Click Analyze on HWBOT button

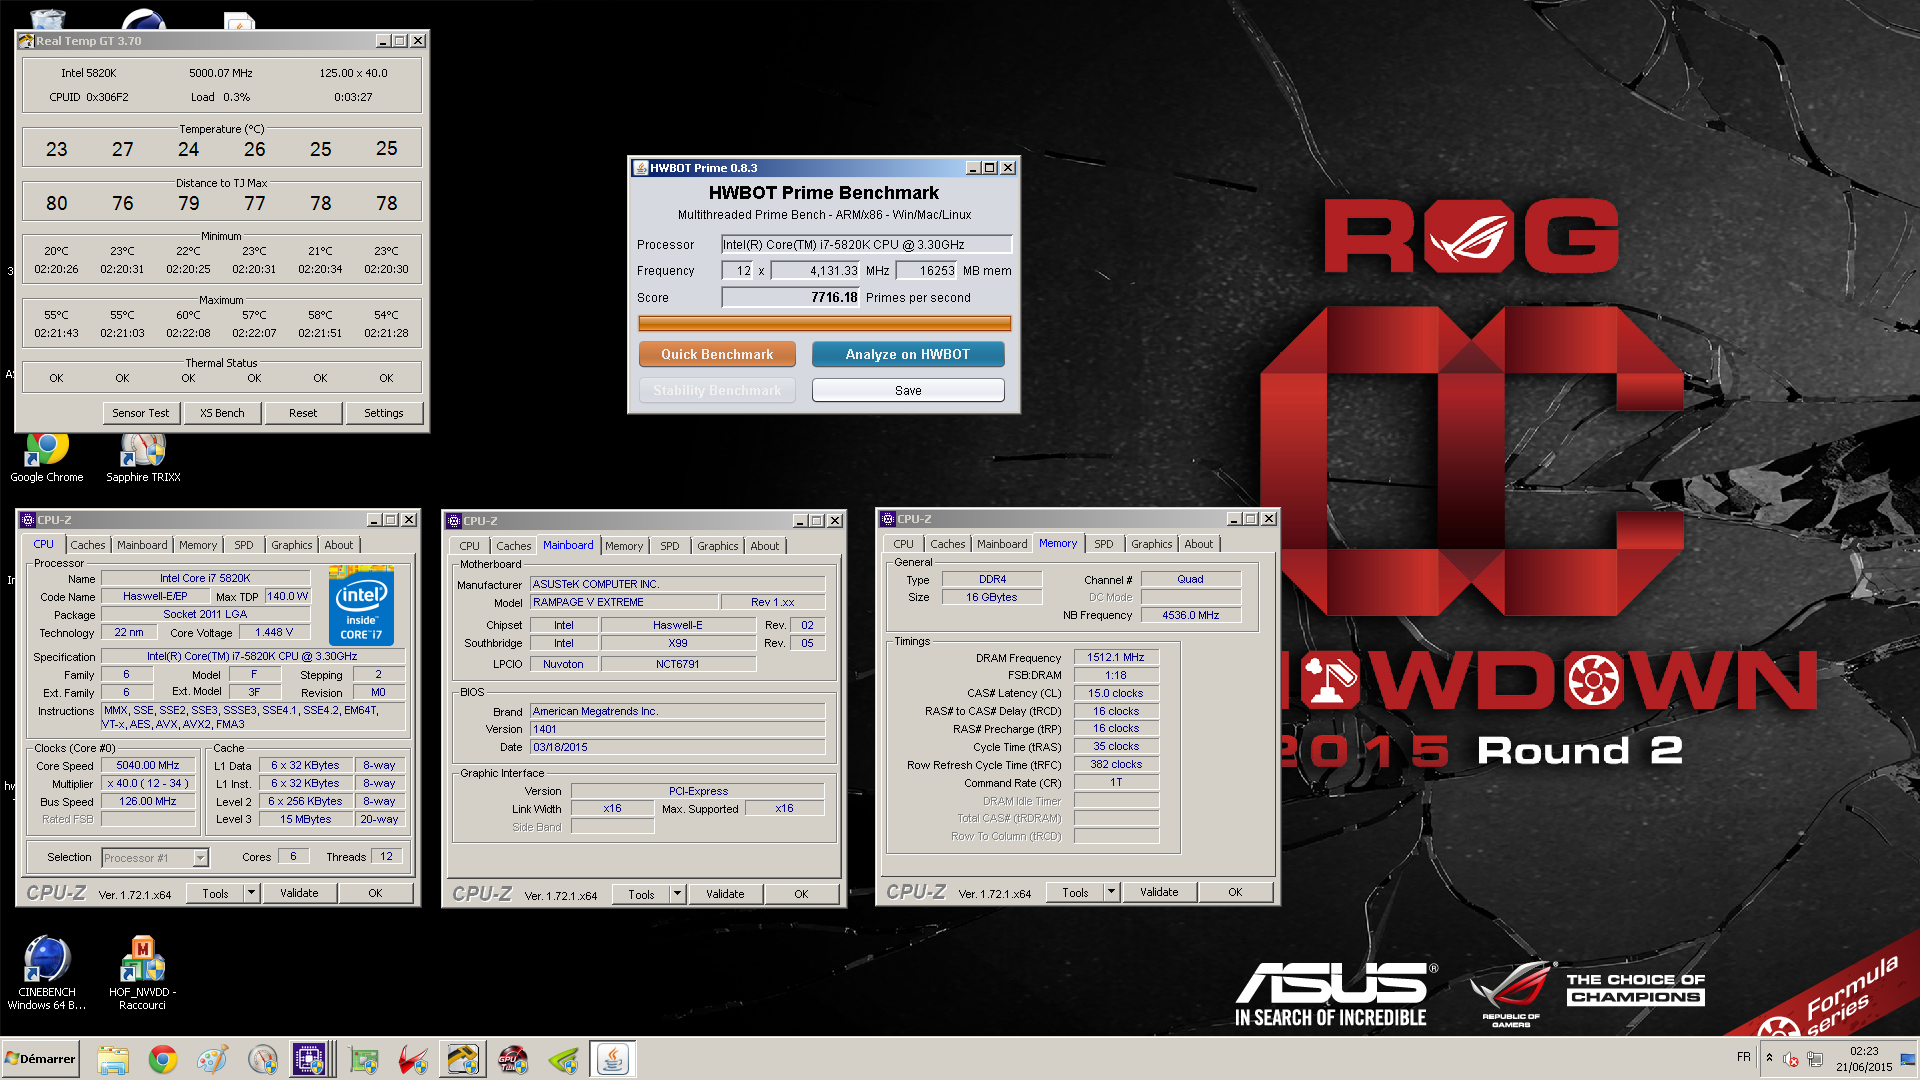908,354
